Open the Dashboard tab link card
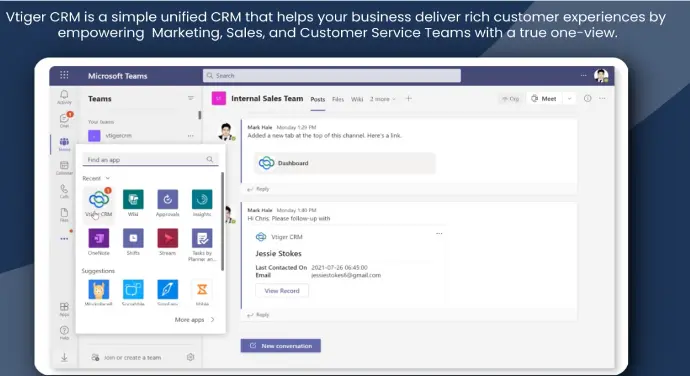 click(345, 163)
